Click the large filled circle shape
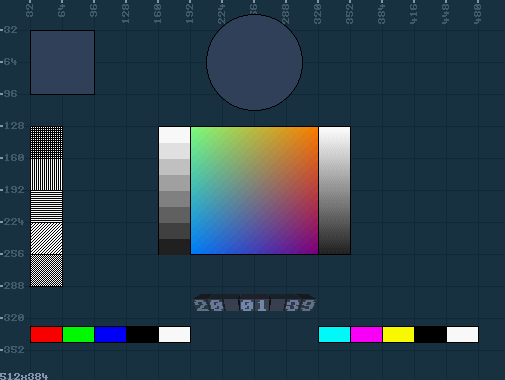Viewport: 505px width, 380px height. pyautogui.click(x=254, y=62)
